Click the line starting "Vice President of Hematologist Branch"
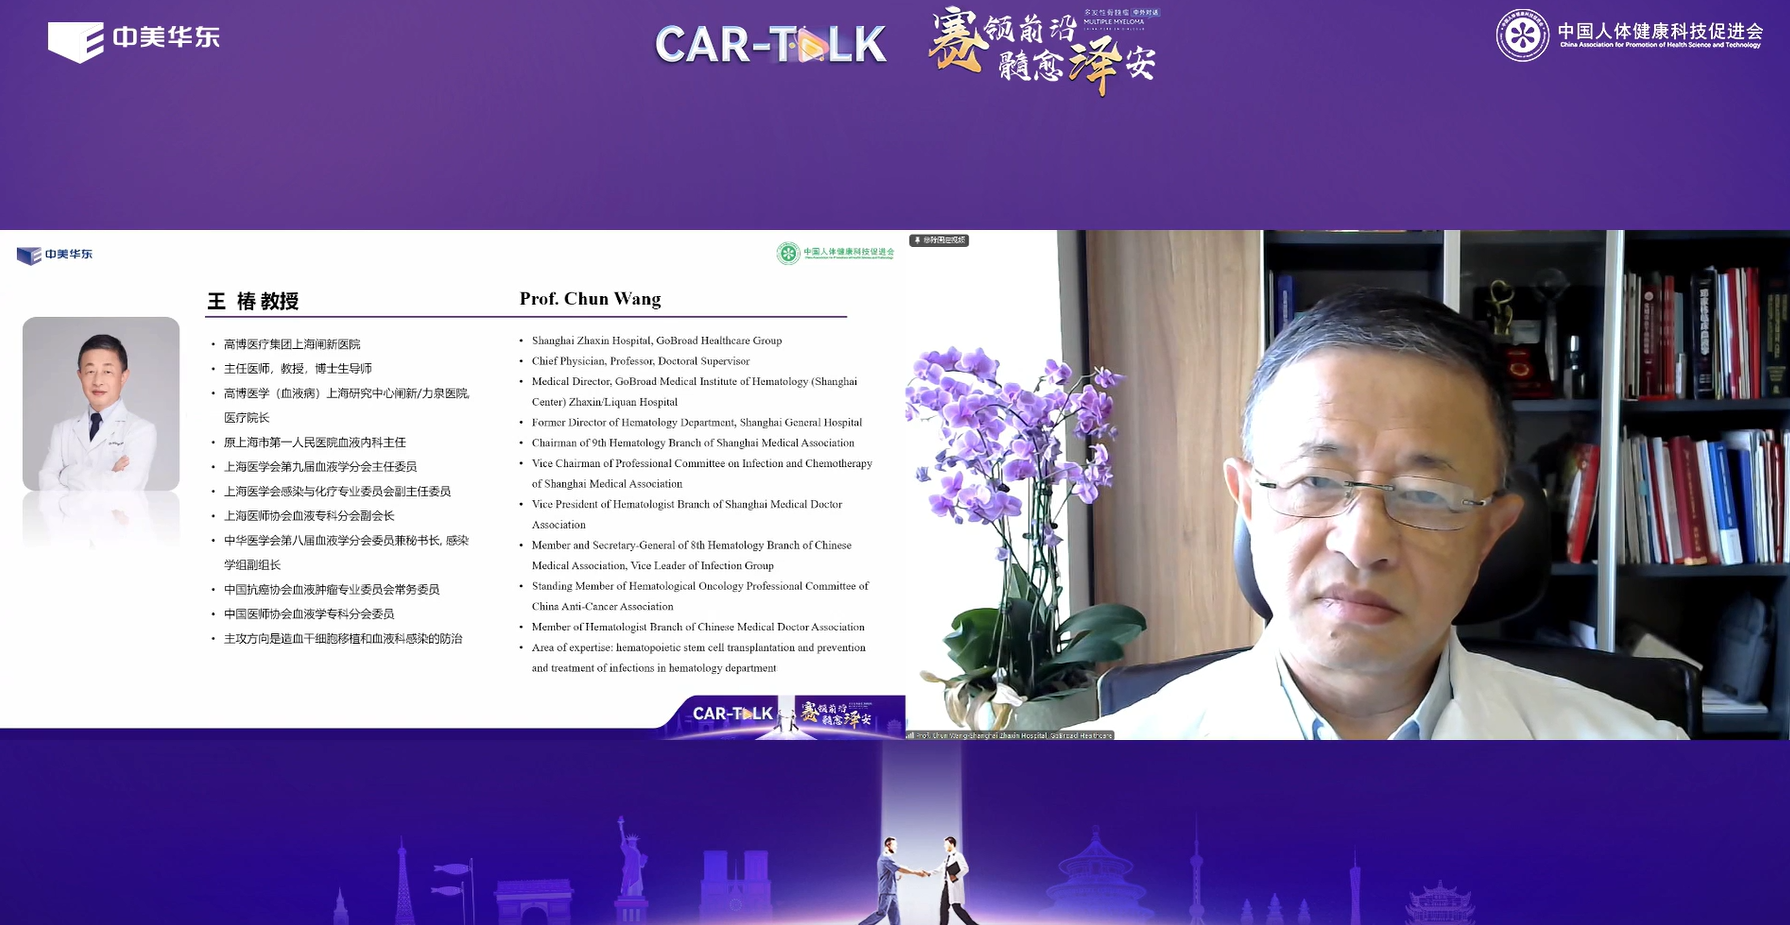This screenshot has height=925, width=1790. coord(687,515)
